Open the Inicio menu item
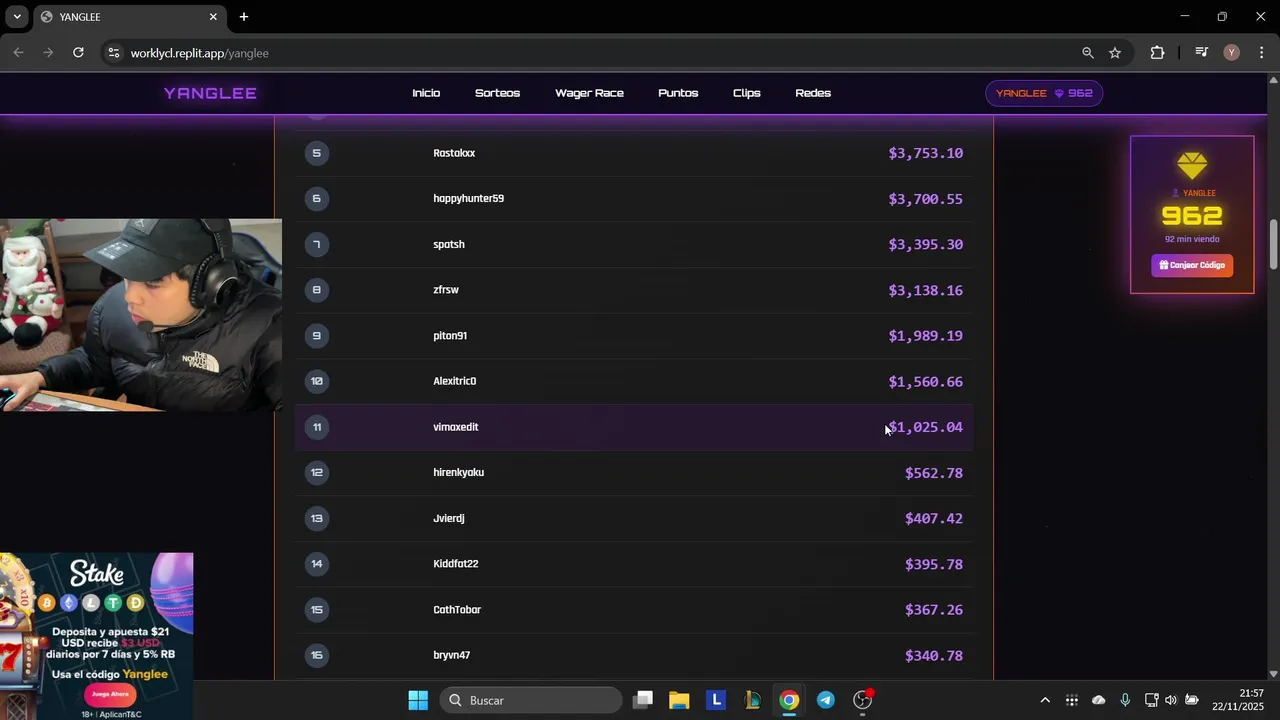 pyautogui.click(x=426, y=93)
